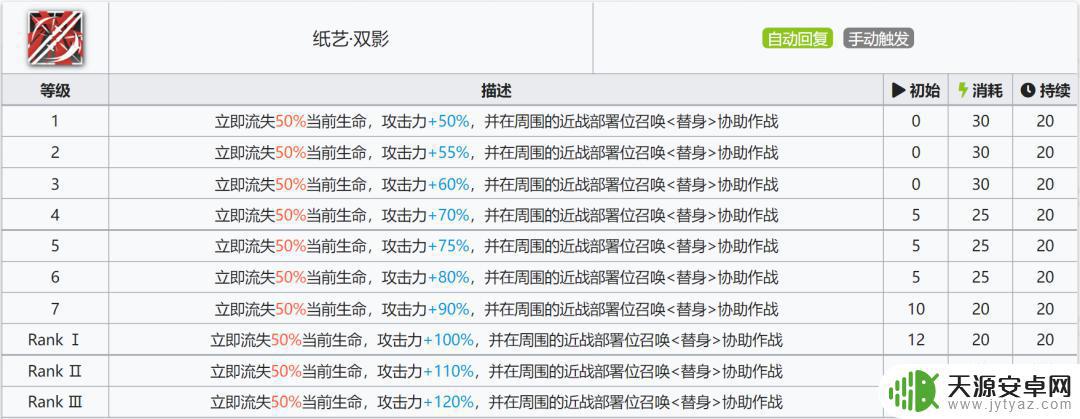Select level 2 cell
1080x419 pixels.
55,152
